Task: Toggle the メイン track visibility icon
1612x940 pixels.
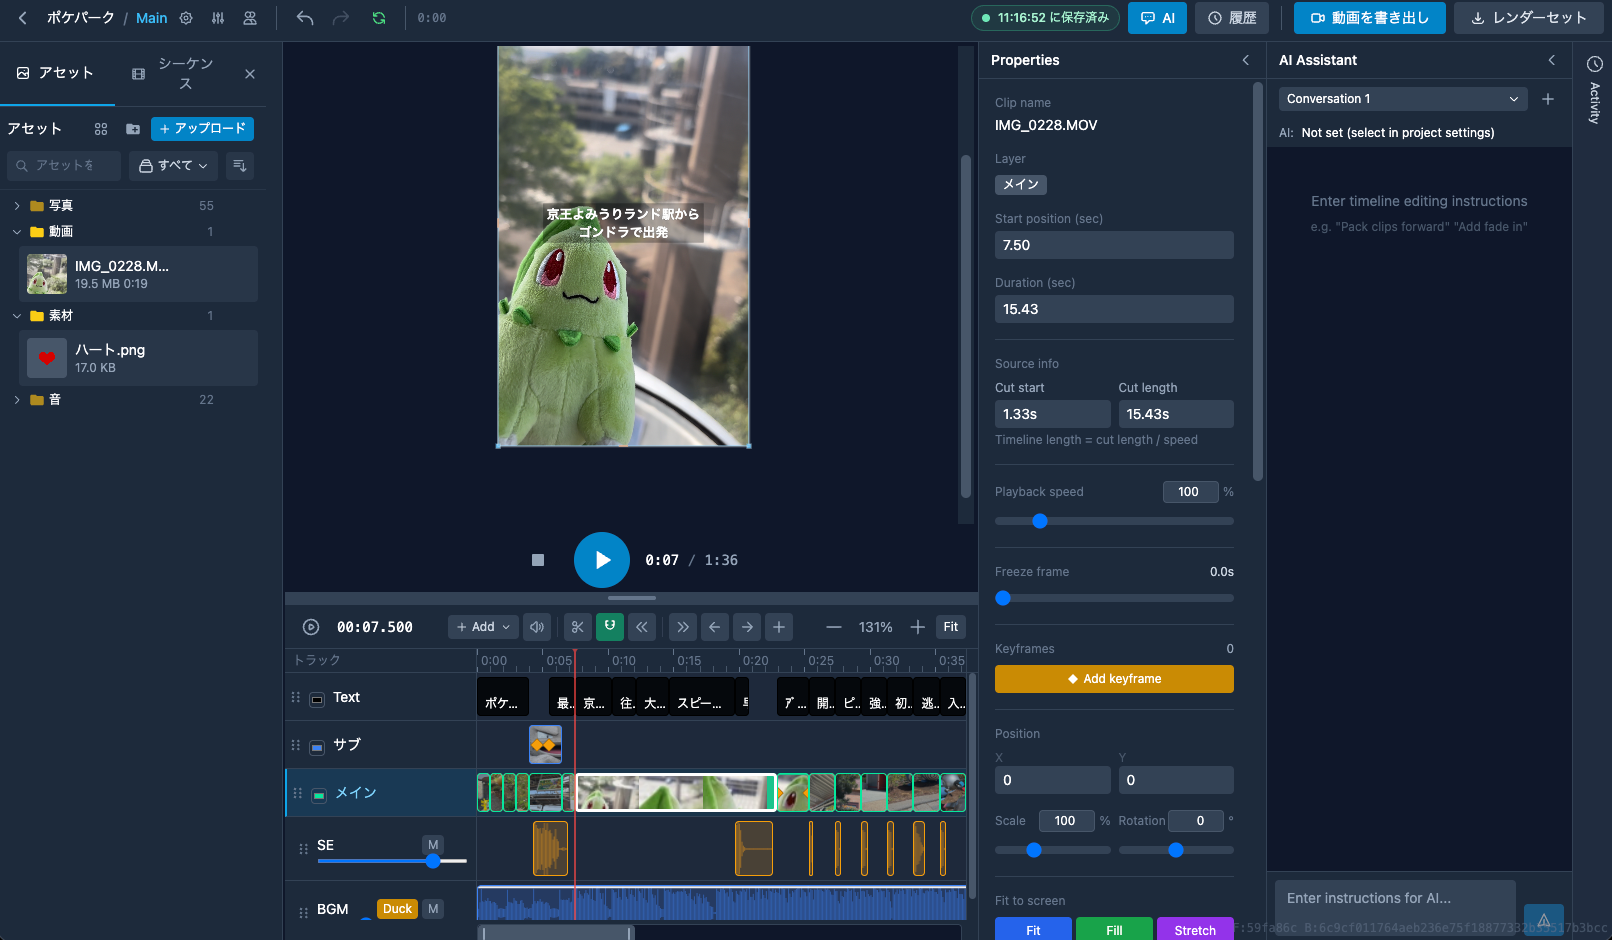Action: click(319, 795)
